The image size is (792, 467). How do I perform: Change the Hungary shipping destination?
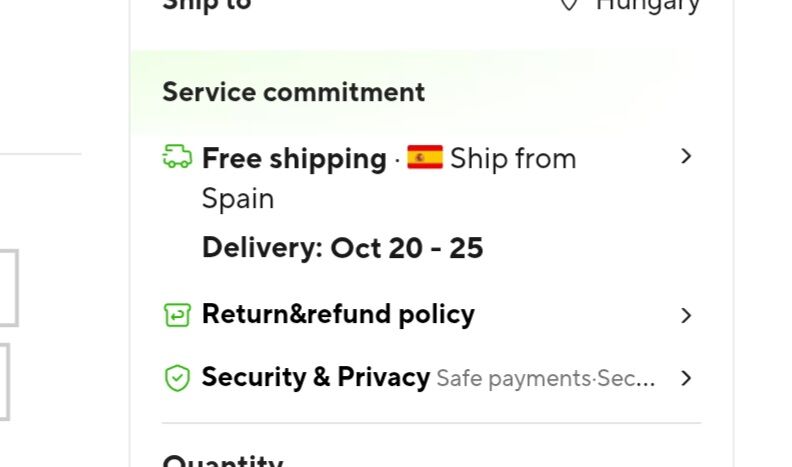647,5
